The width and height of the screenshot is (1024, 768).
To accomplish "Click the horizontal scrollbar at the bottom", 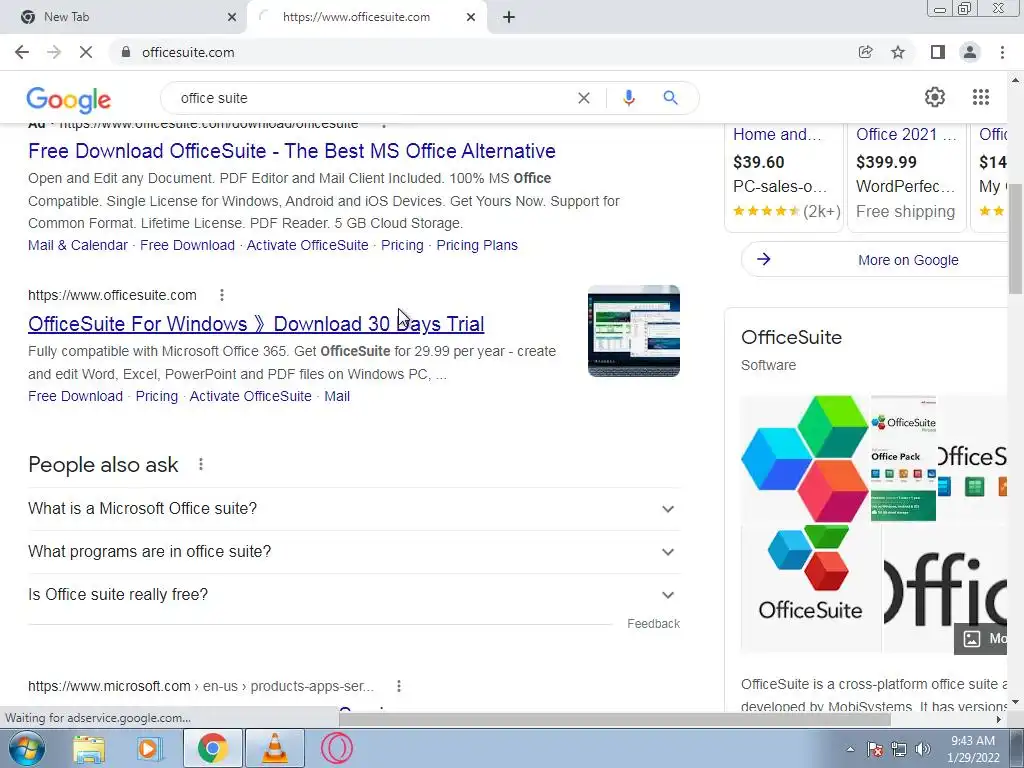I will pos(614,720).
